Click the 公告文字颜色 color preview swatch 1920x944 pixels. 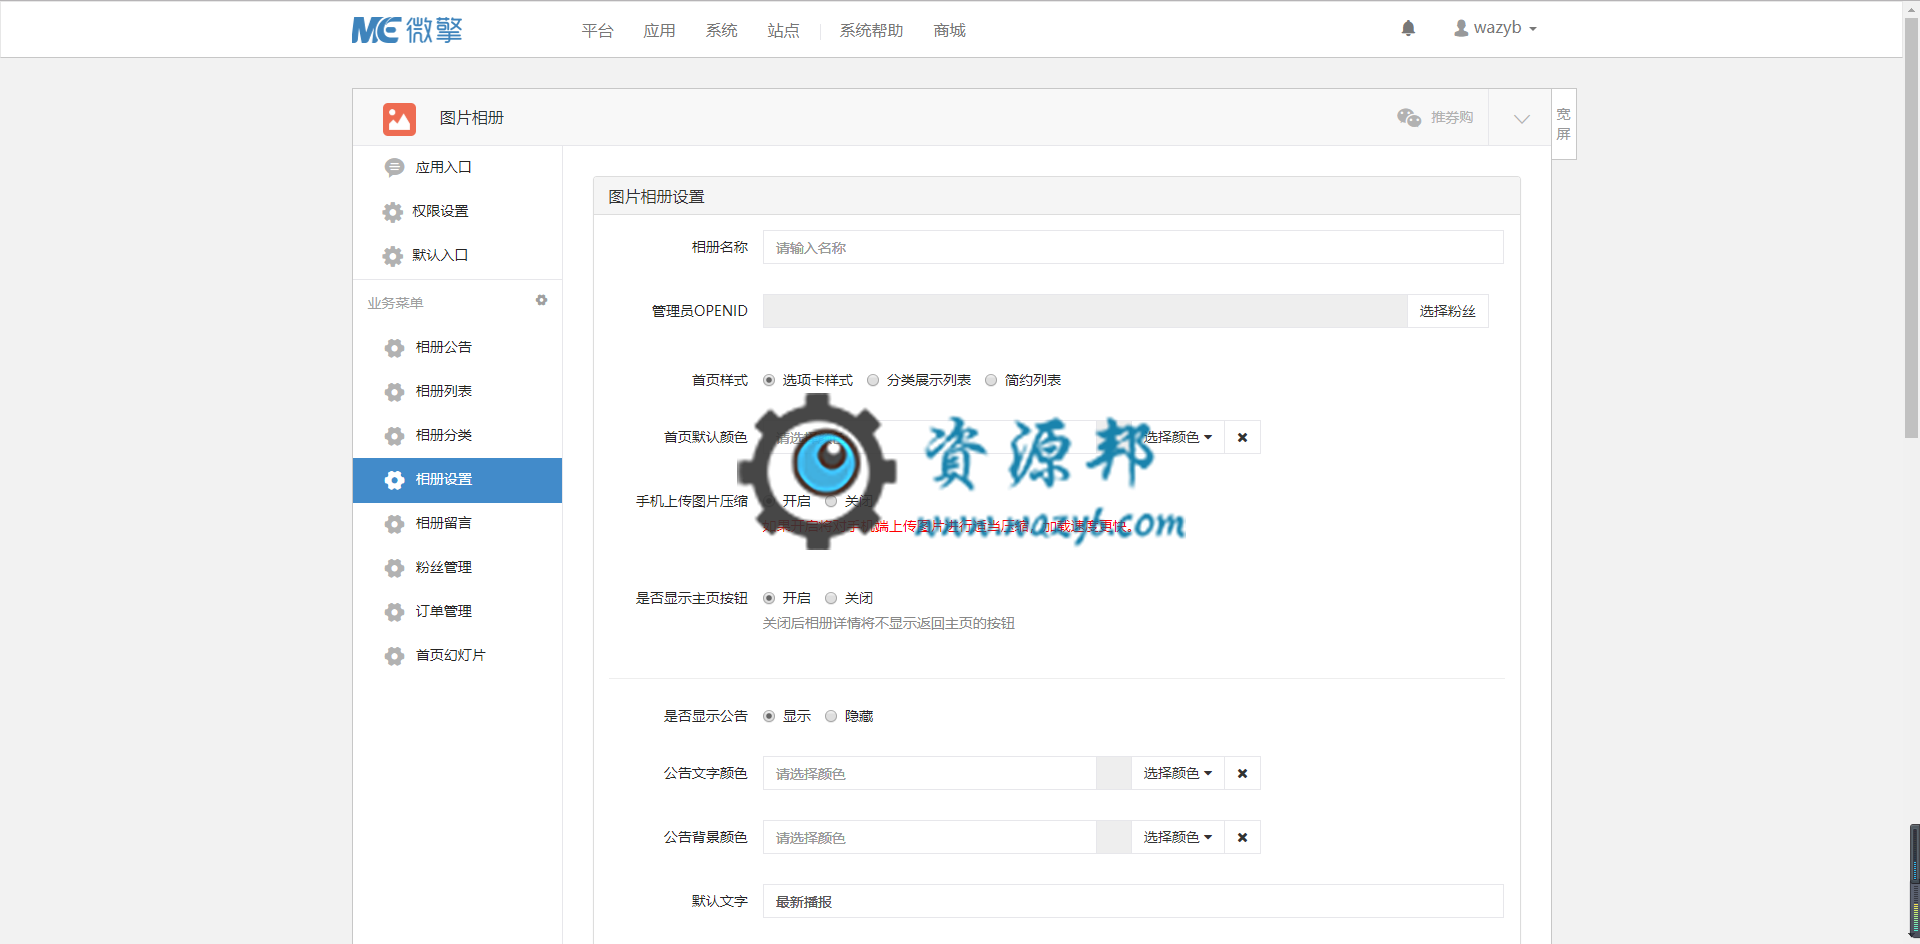1114,773
